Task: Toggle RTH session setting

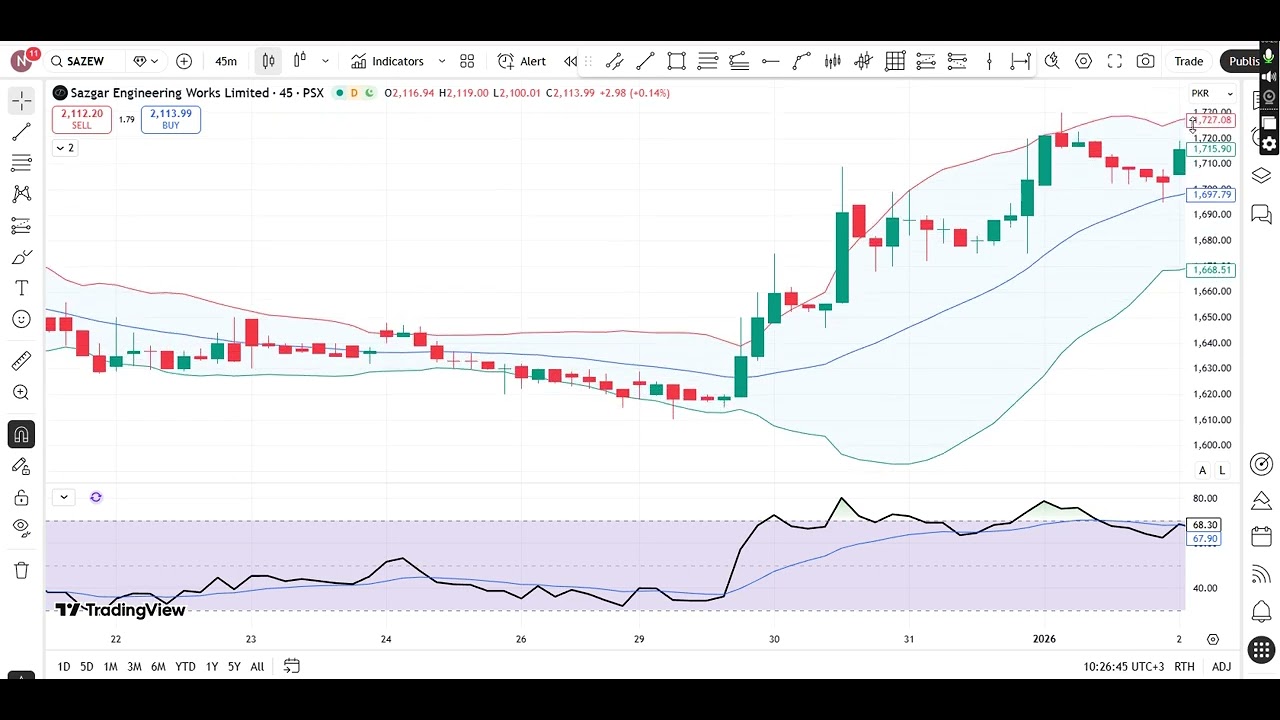Action: tap(1184, 667)
